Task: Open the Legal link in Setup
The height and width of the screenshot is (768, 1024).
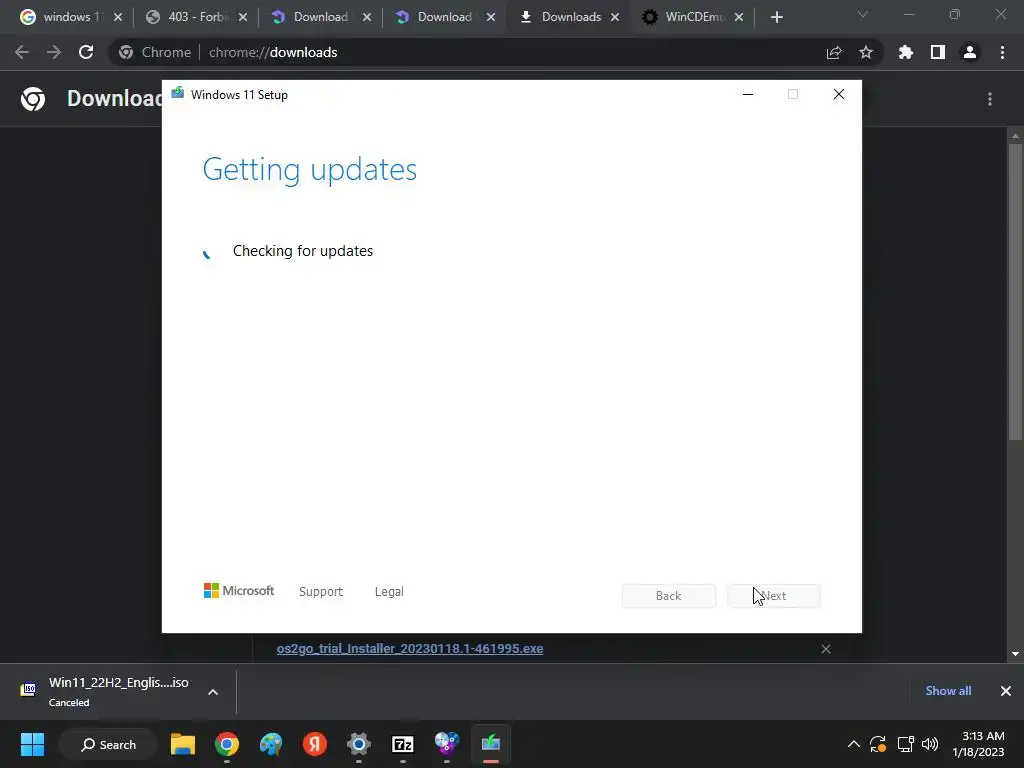Action: tap(389, 592)
